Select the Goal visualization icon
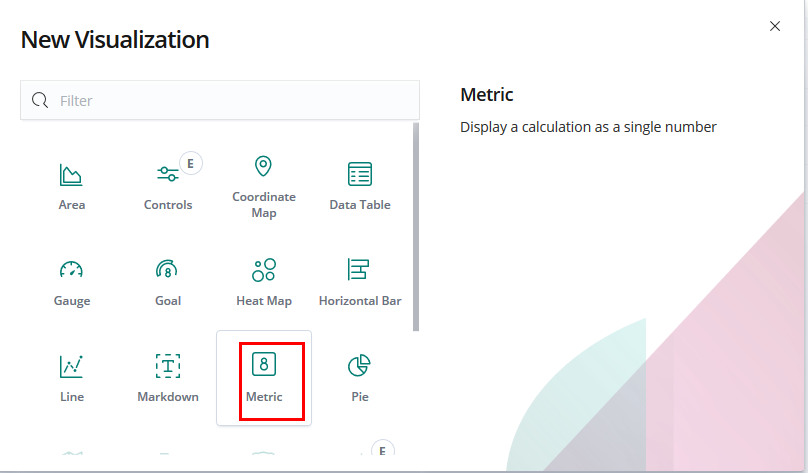Screen dimensions: 808x473 tap(167, 269)
